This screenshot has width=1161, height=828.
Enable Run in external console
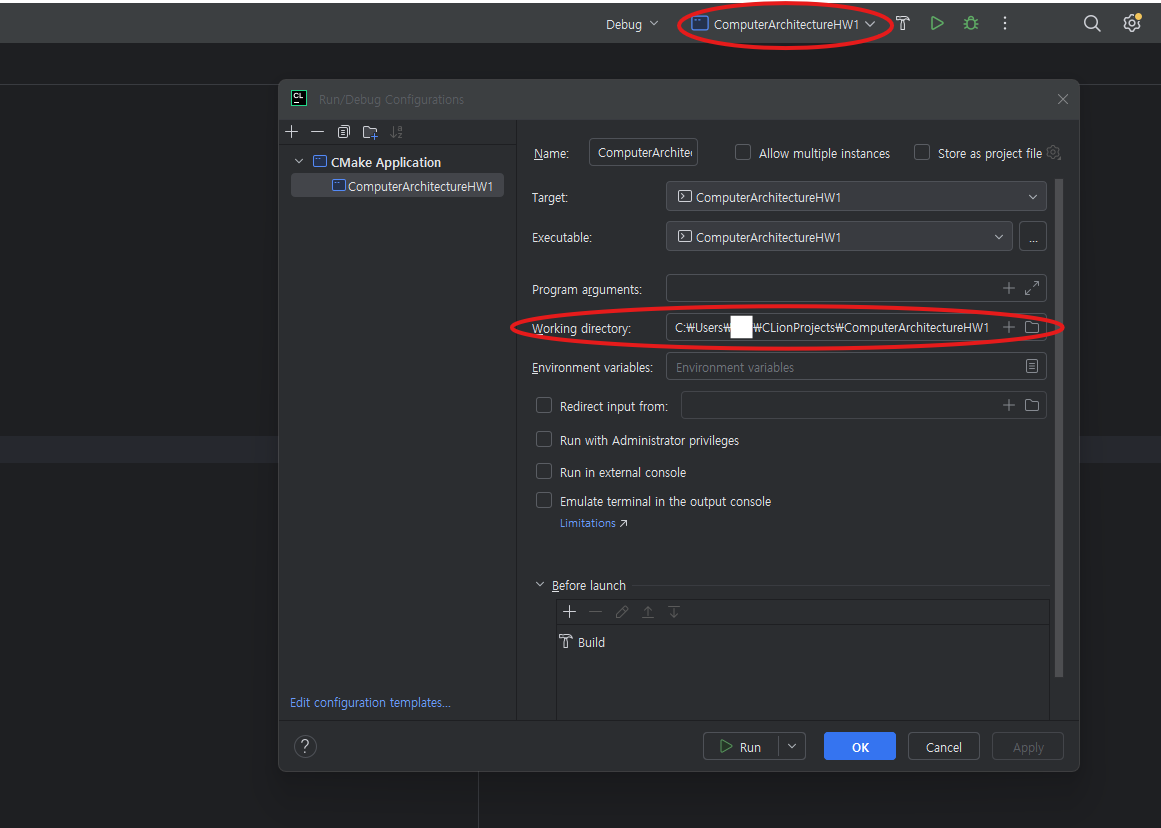[544, 472]
